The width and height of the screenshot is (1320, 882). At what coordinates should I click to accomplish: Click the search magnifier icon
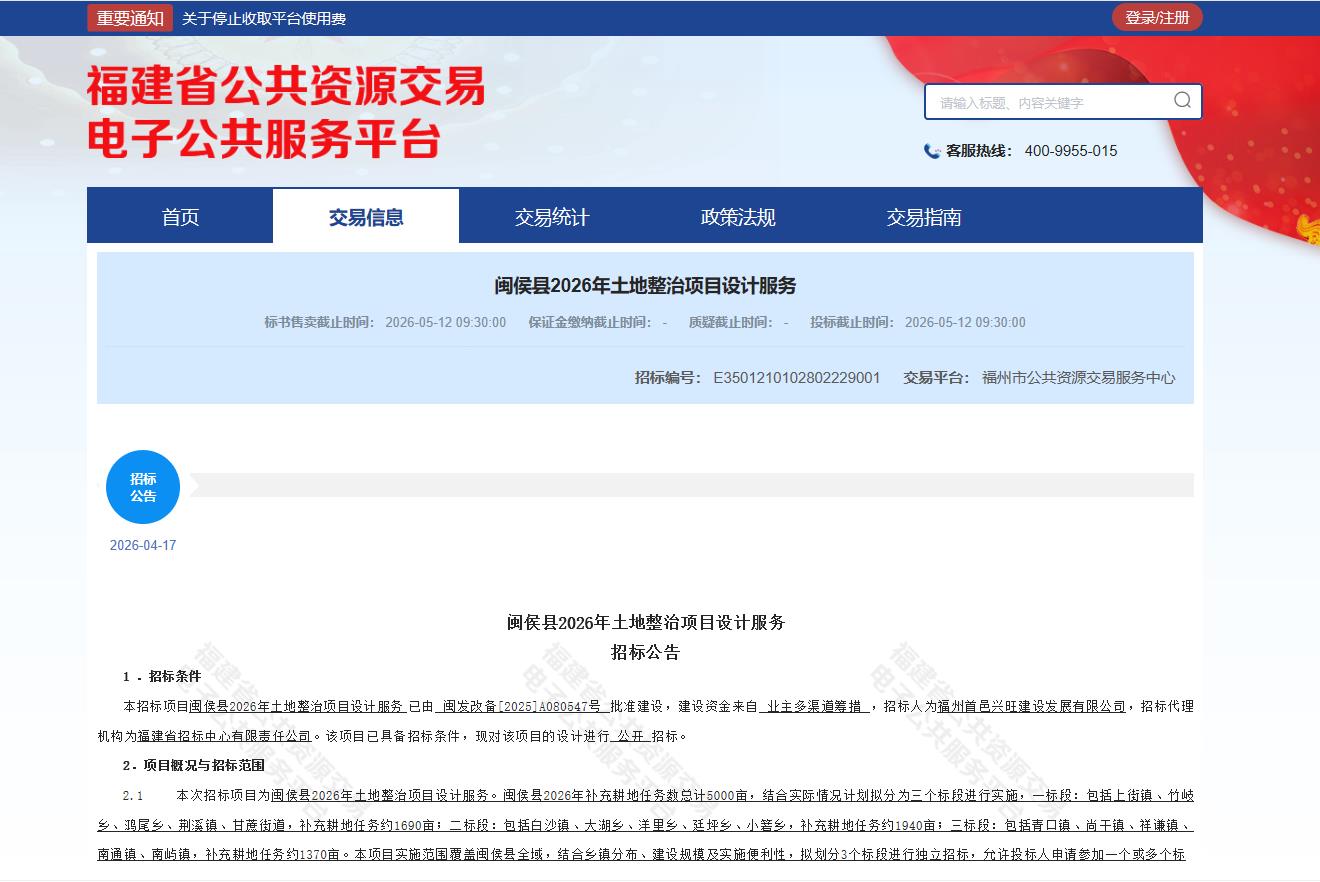(x=1182, y=100)
